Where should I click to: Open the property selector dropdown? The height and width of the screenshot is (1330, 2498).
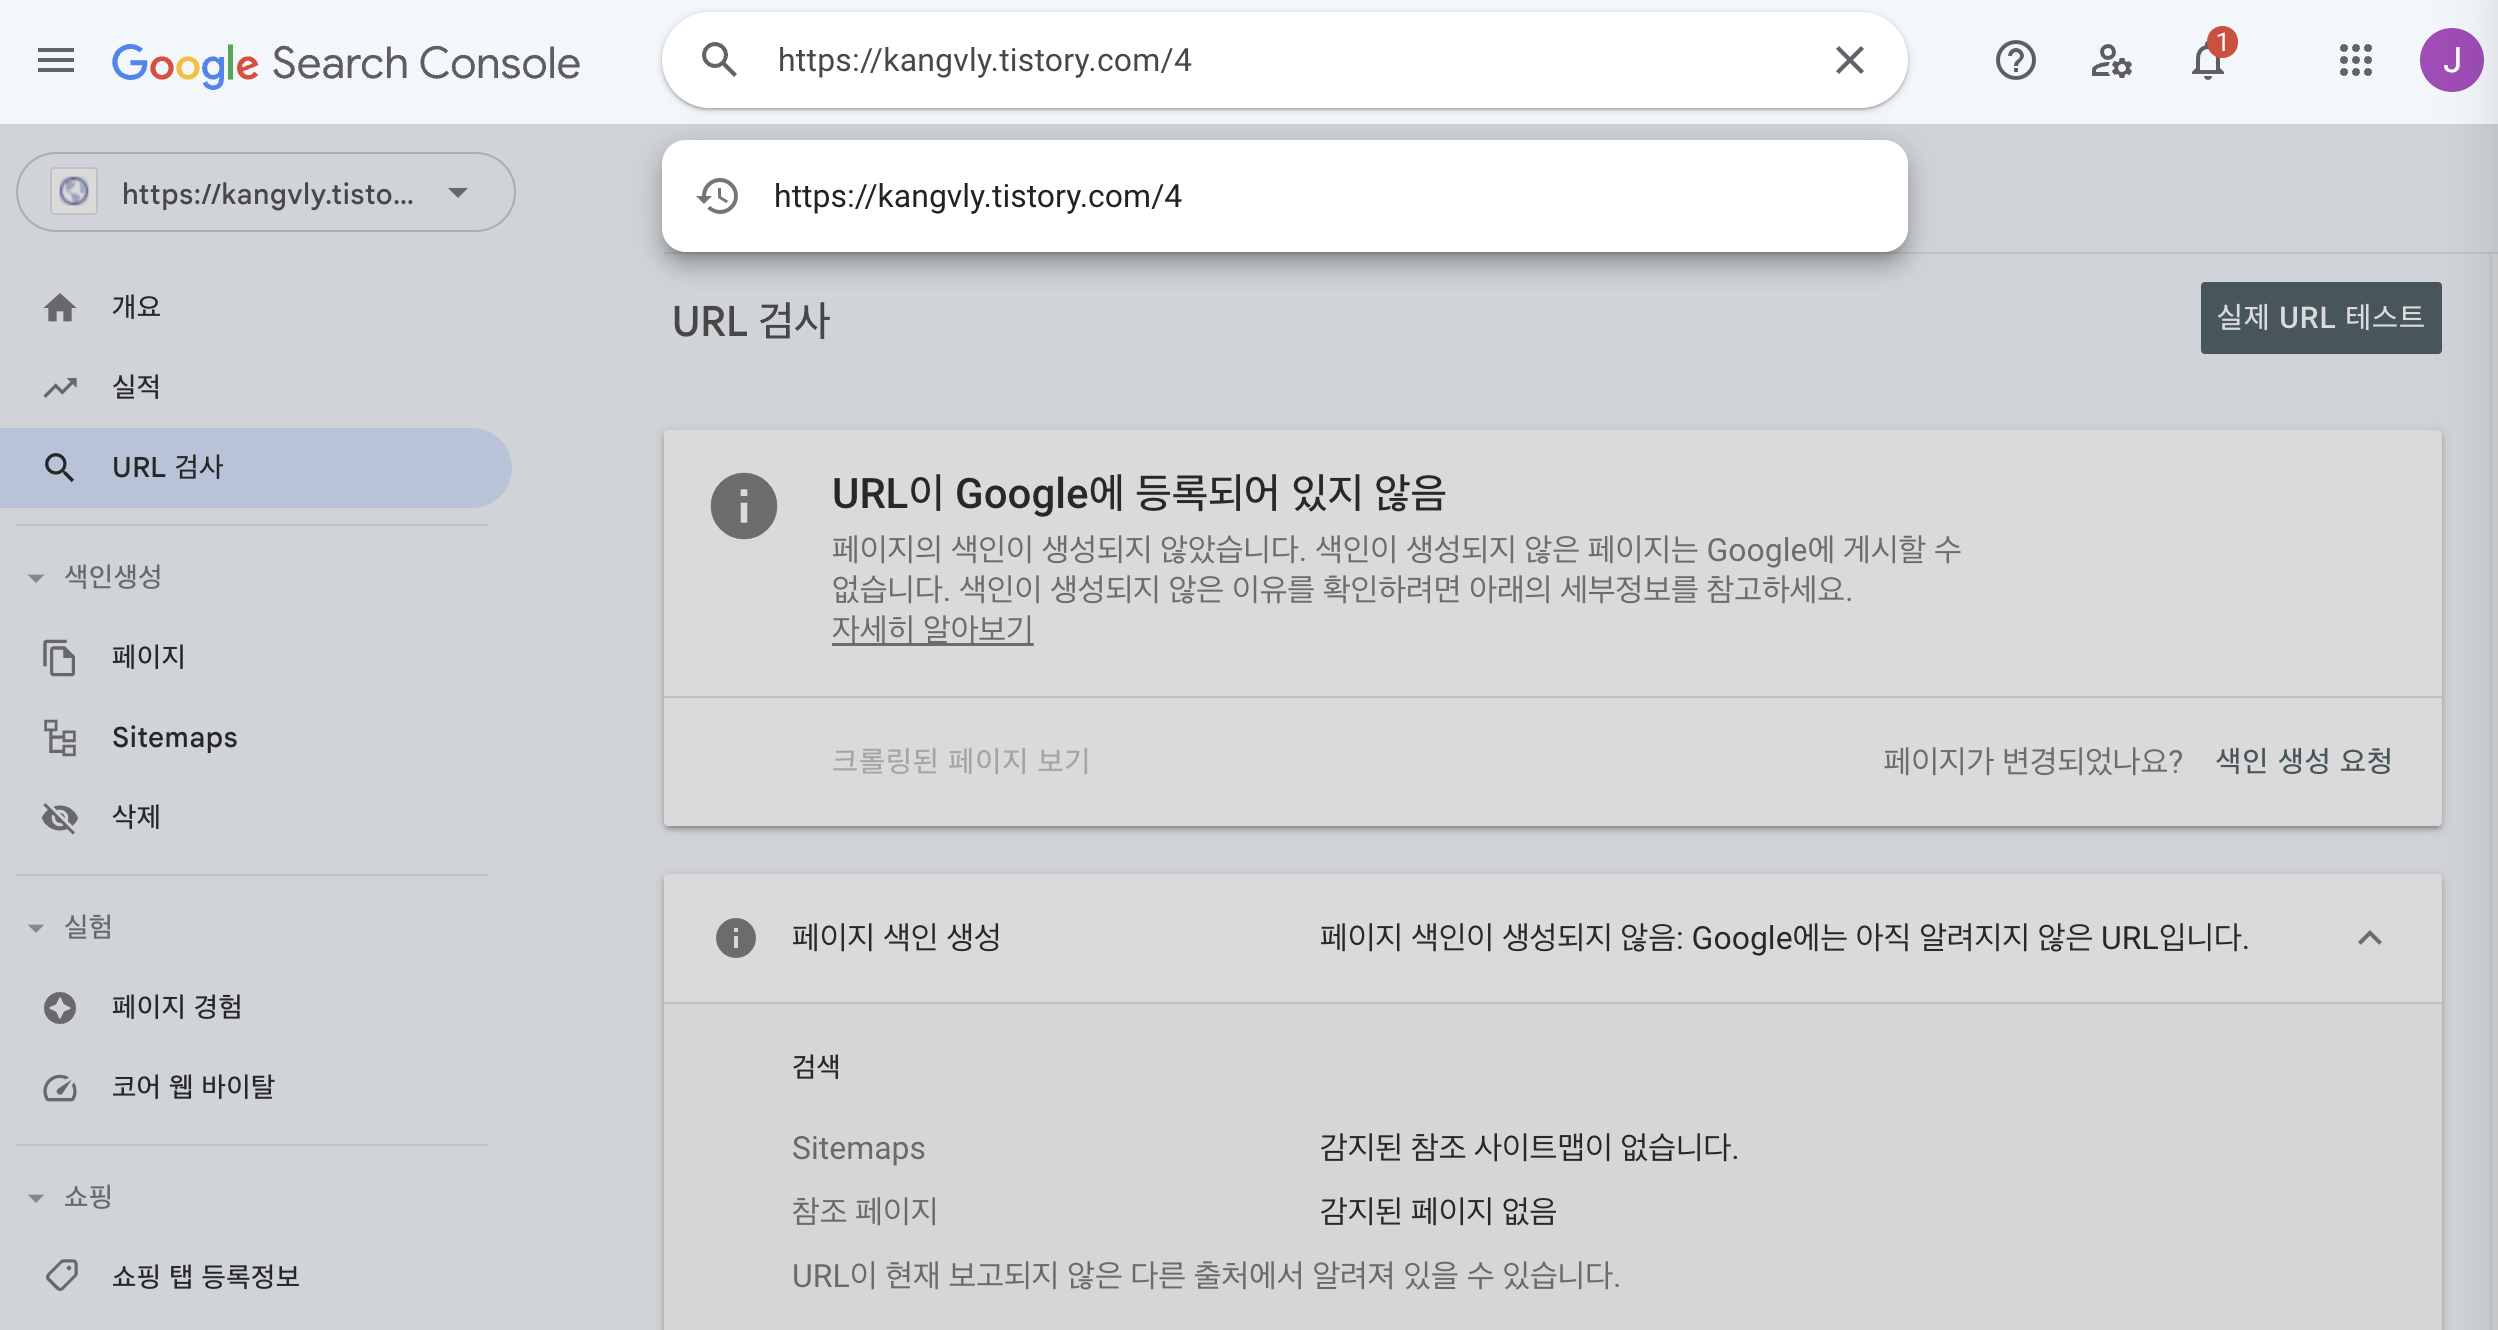[x=266, y=192]
